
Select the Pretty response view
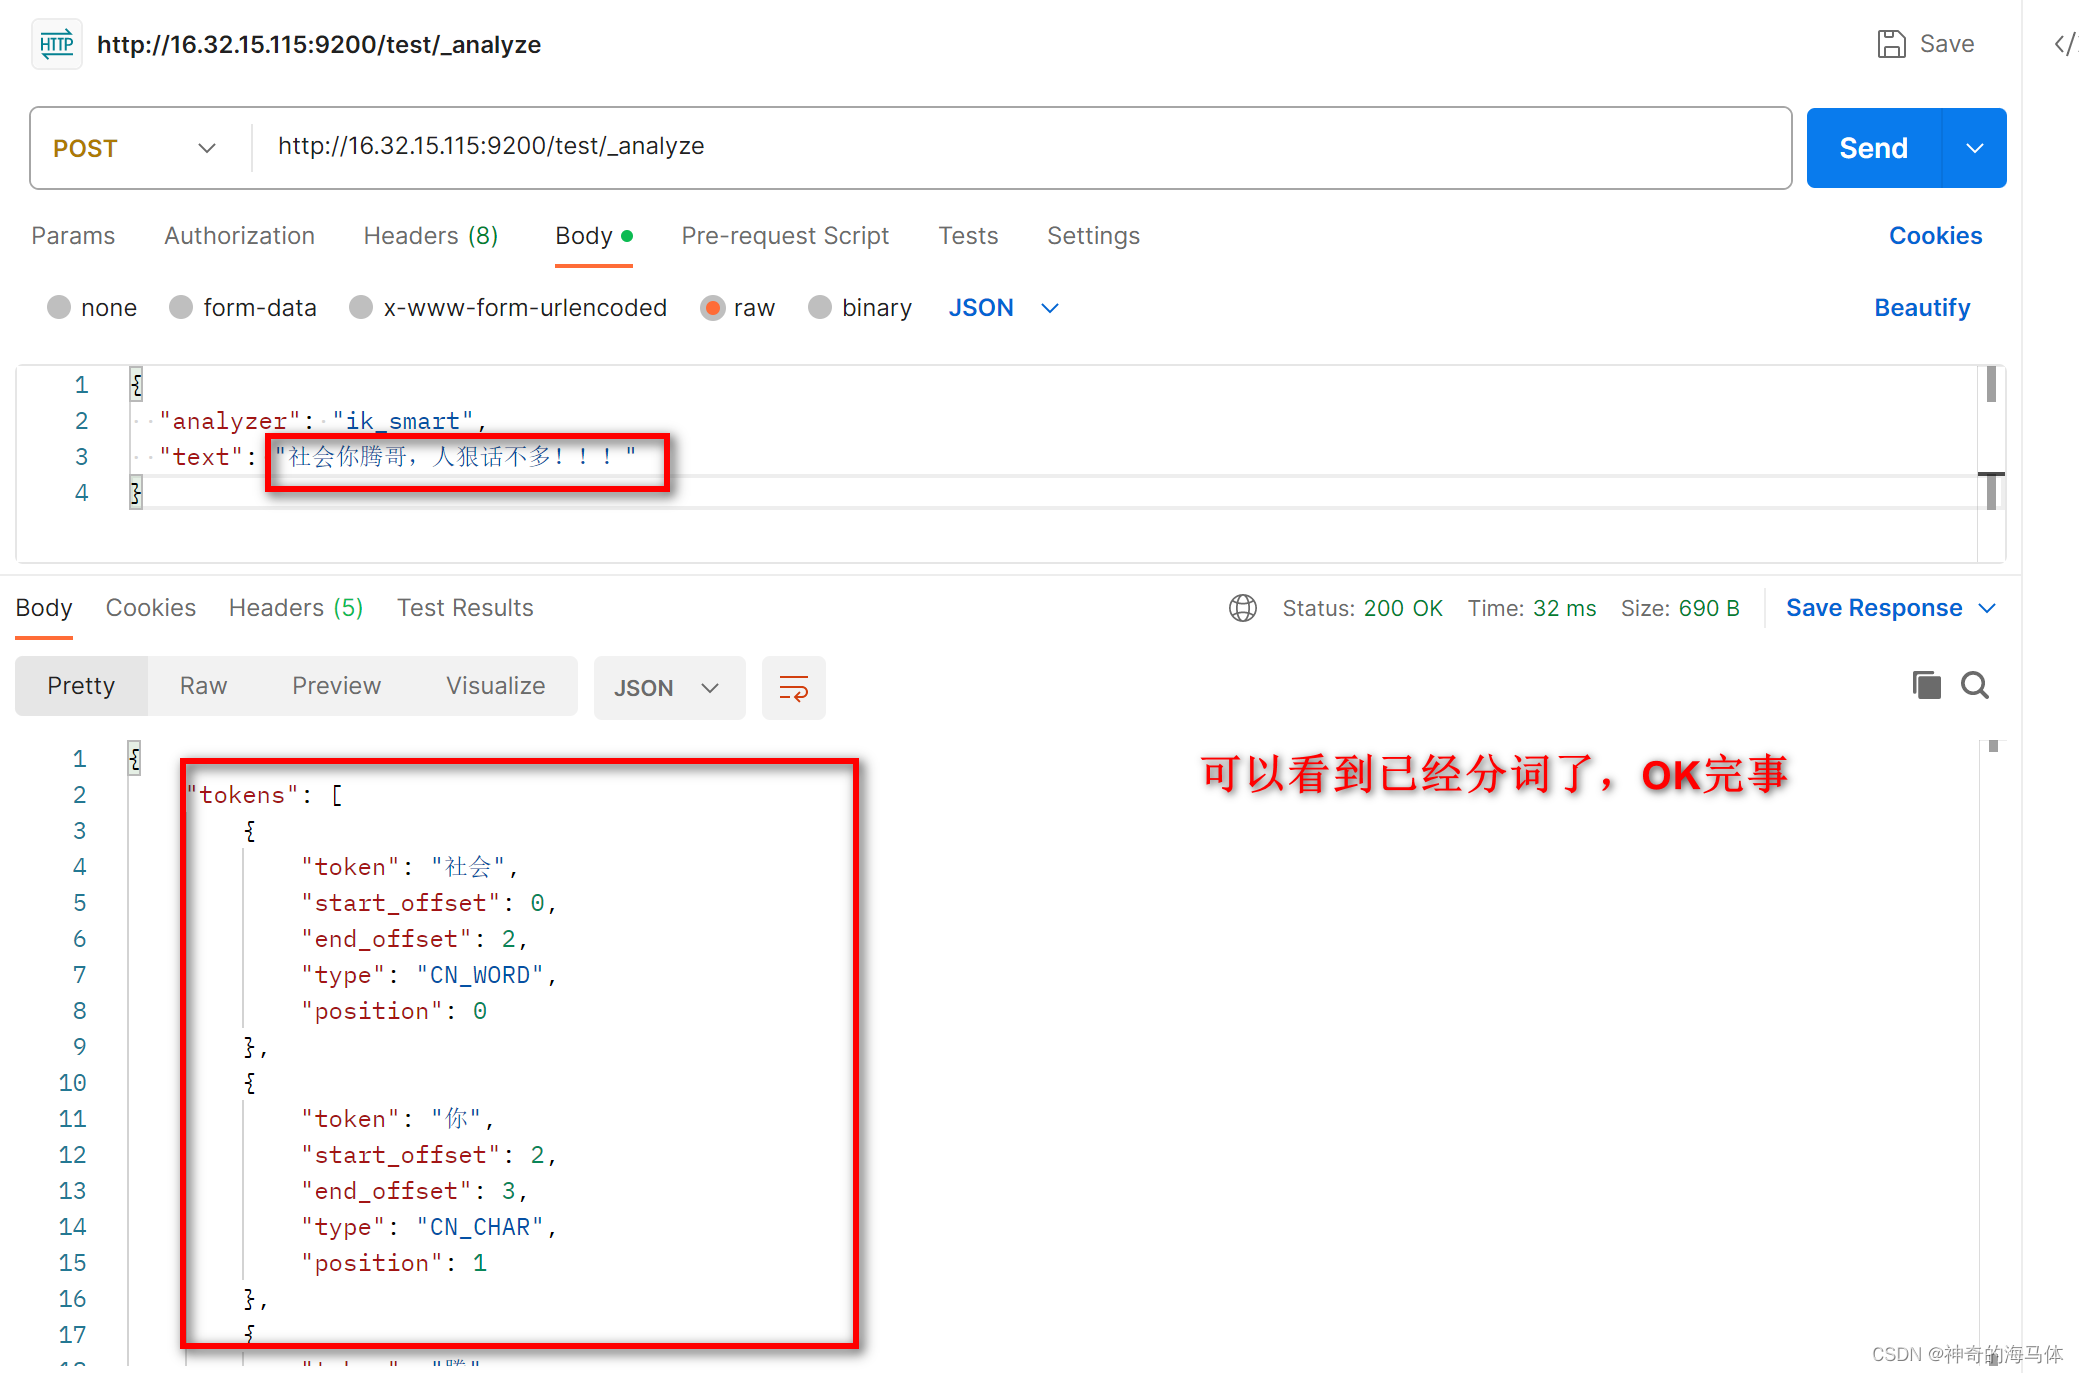pyautogui.click(x=81, y=686)
